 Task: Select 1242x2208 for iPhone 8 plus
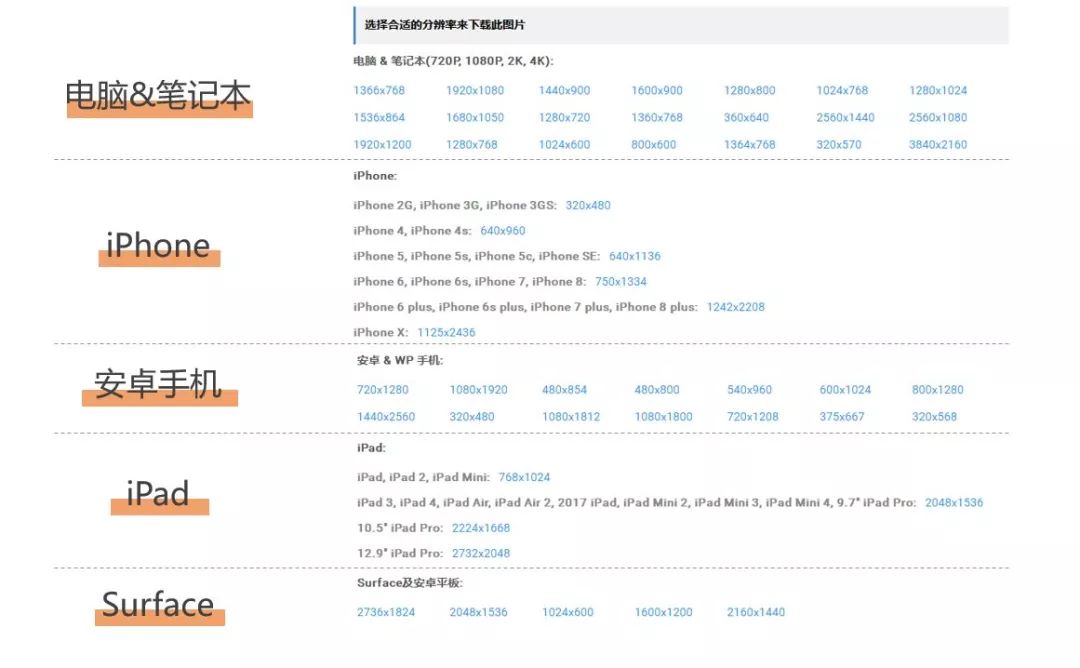[x=735, y=307]
